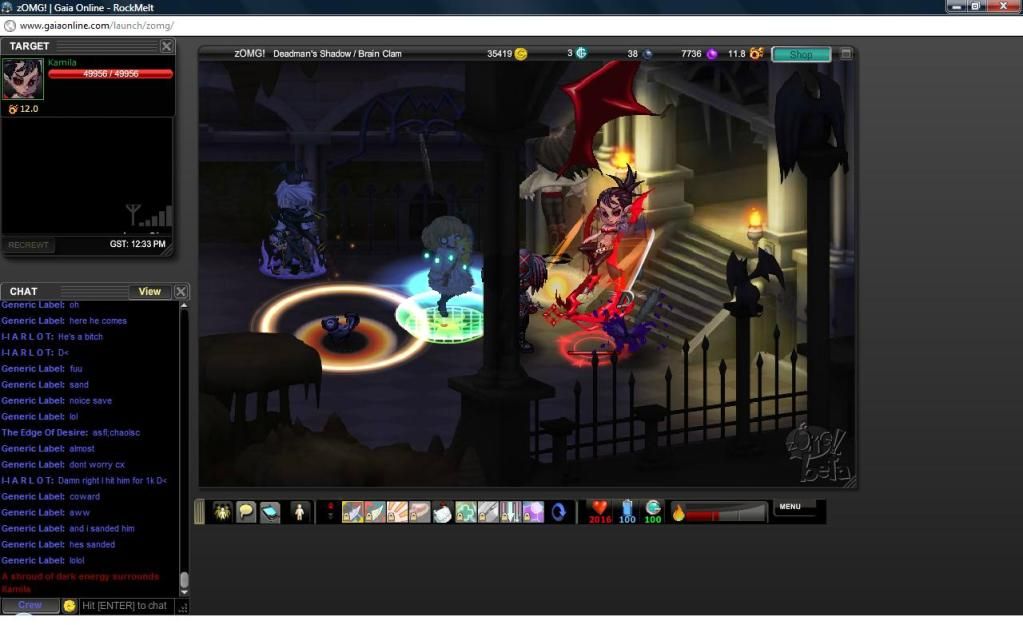
Task: Click the blonde avatar on green ring
Action: (x=447, y=267)
